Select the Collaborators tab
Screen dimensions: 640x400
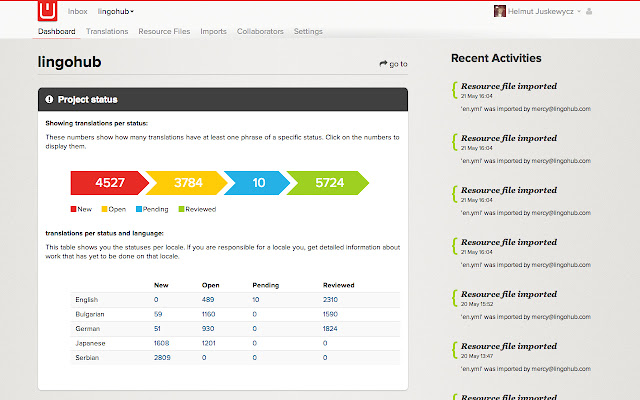click(260, 32)
